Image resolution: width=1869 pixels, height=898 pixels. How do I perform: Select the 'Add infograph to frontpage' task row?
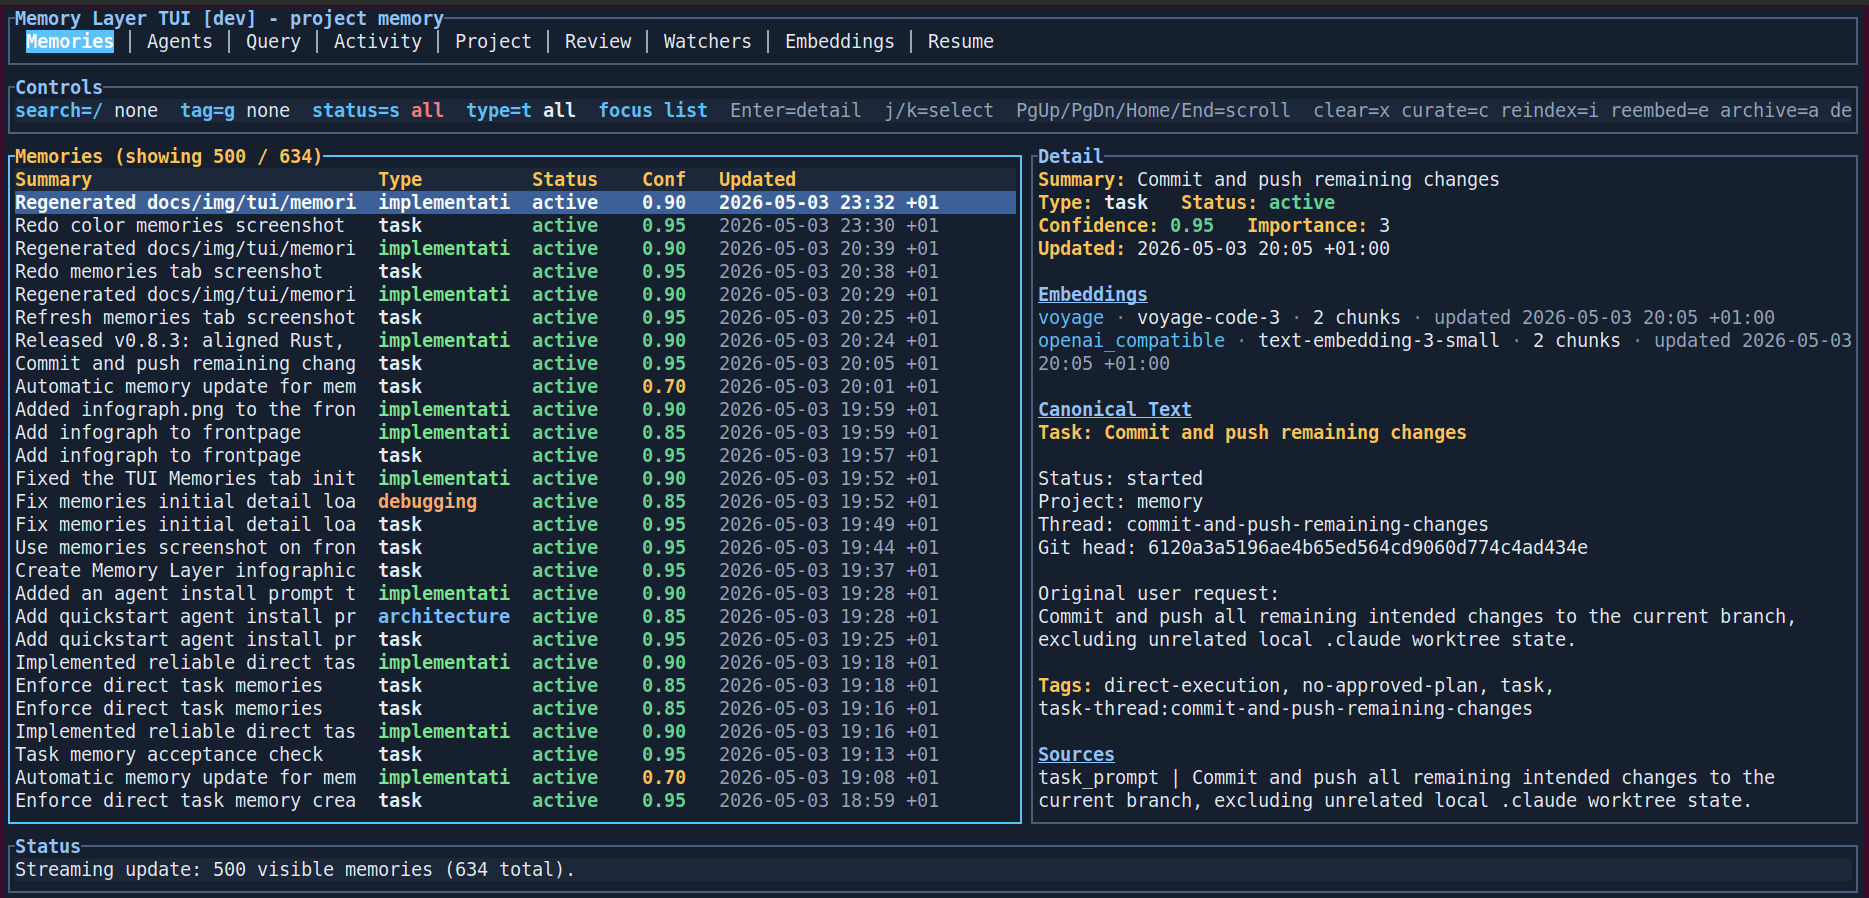point(514,455)
